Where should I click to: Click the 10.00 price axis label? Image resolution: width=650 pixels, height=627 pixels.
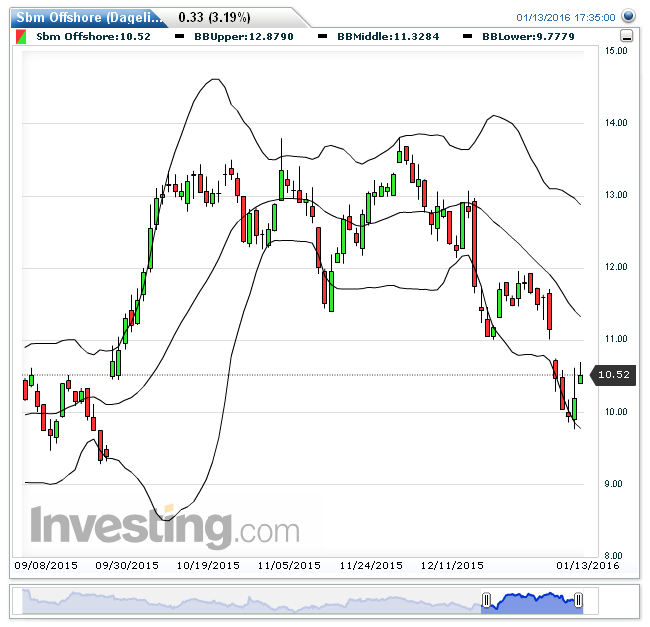[x=616, y=411]
